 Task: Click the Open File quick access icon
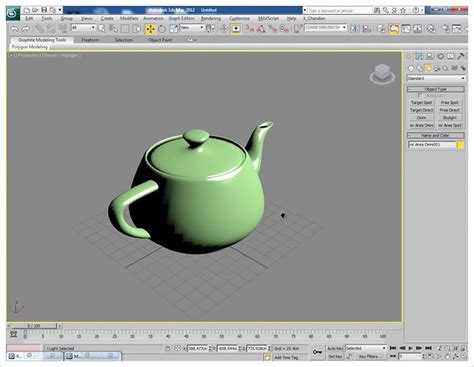click(35, 10)
